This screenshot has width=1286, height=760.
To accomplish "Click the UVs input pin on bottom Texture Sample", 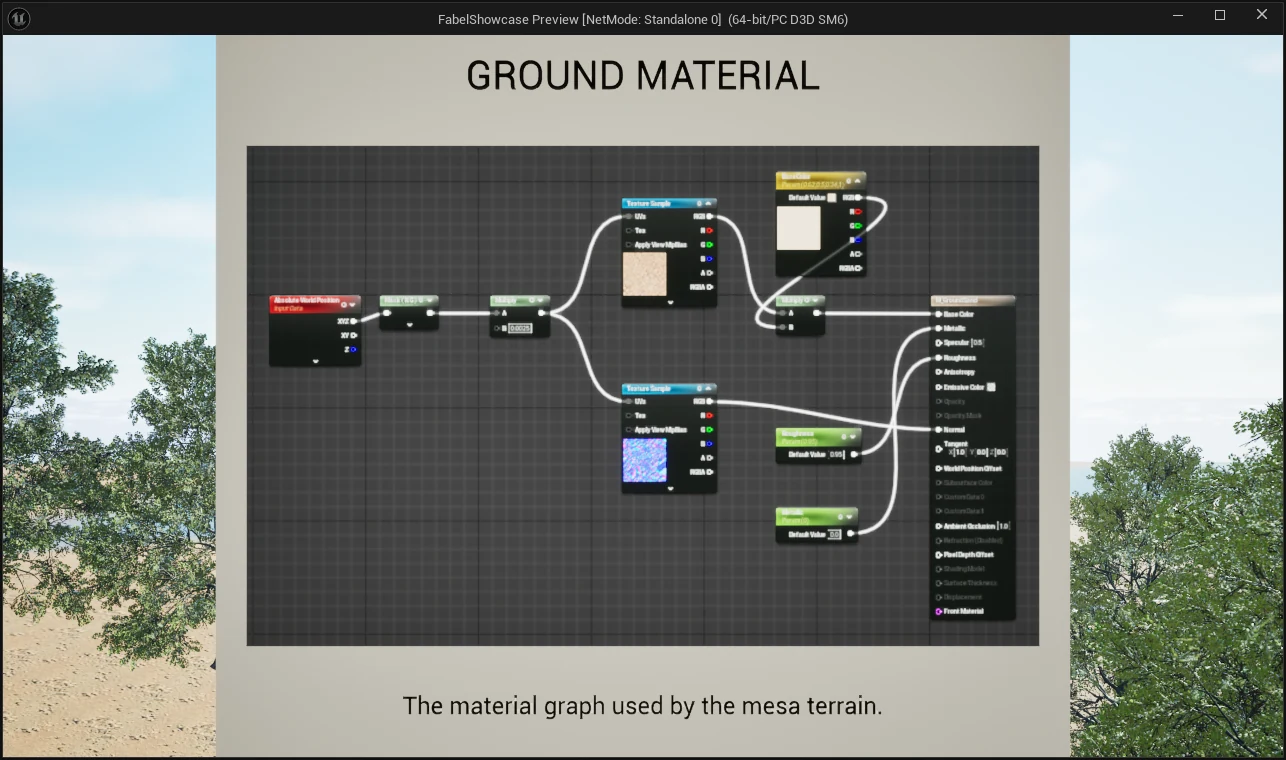I will pyautogui.click(x=628, y=401).
